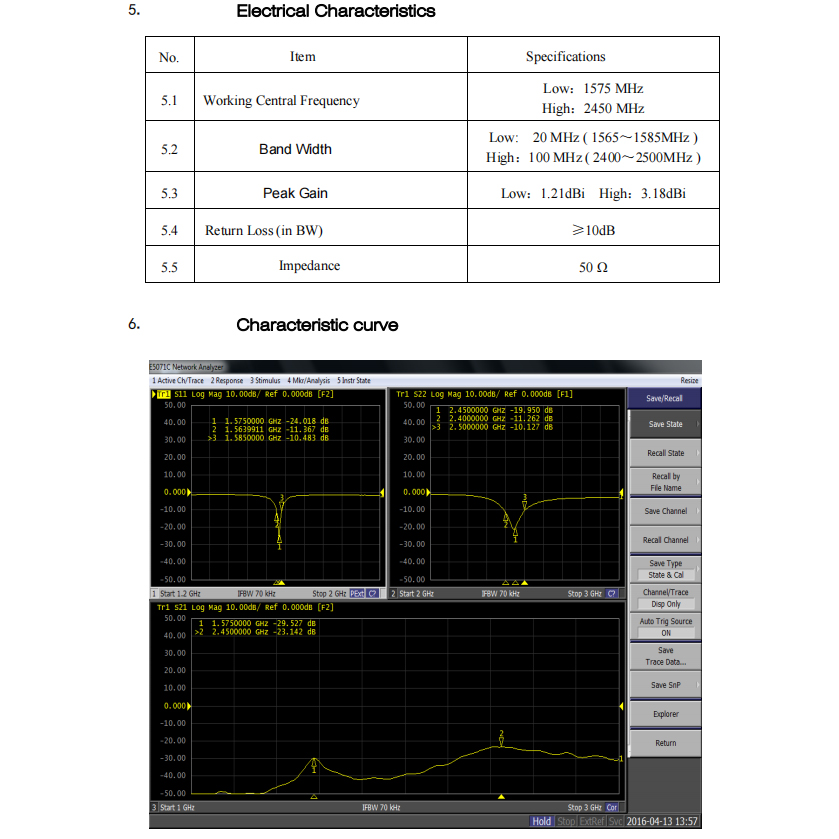Open the 3 Stimulus menu

coord(265,380)
